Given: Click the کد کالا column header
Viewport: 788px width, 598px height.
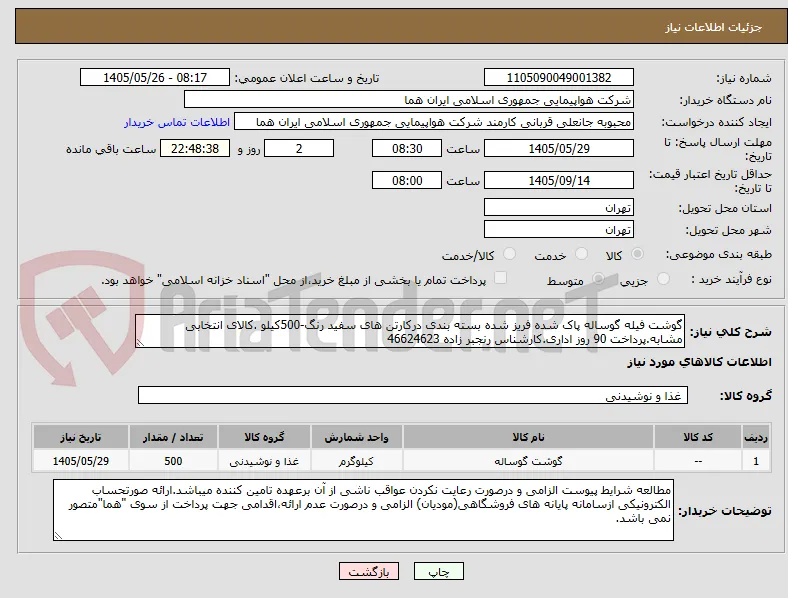Looking at the screenshot, I should (x=698, y=437).
